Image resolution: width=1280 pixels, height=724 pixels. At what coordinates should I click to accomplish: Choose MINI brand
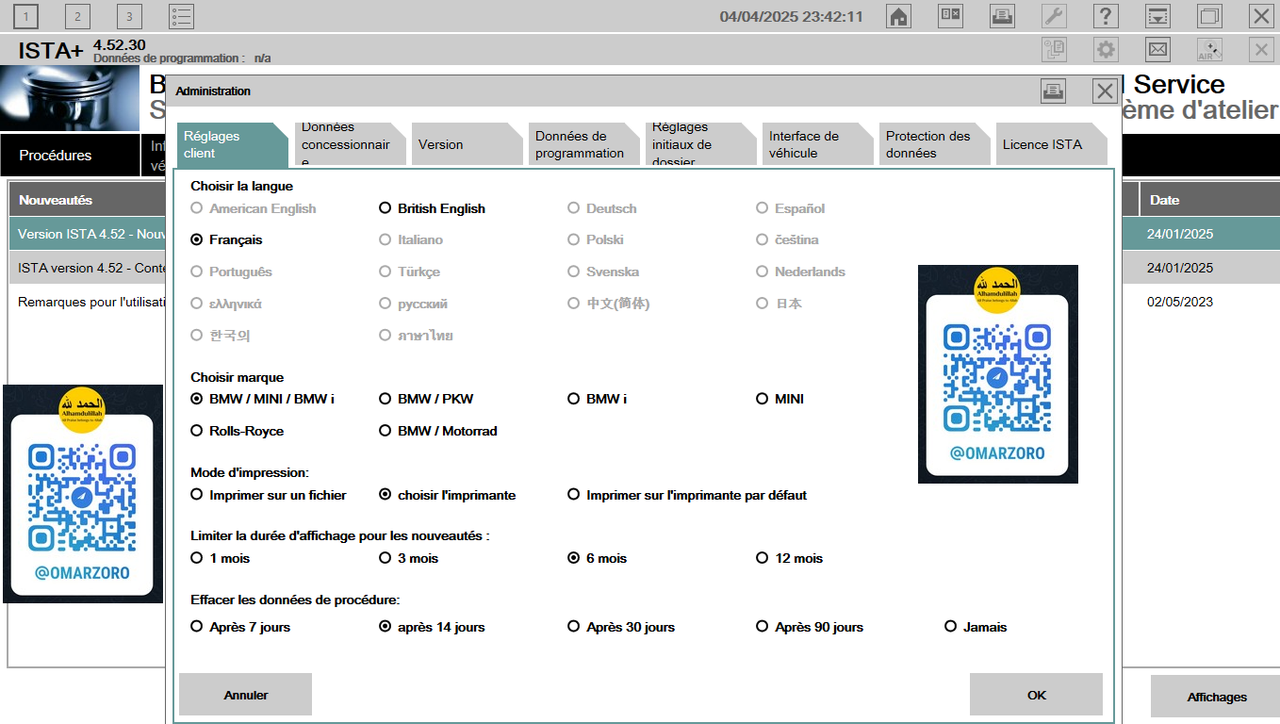(x=780, y=399)
